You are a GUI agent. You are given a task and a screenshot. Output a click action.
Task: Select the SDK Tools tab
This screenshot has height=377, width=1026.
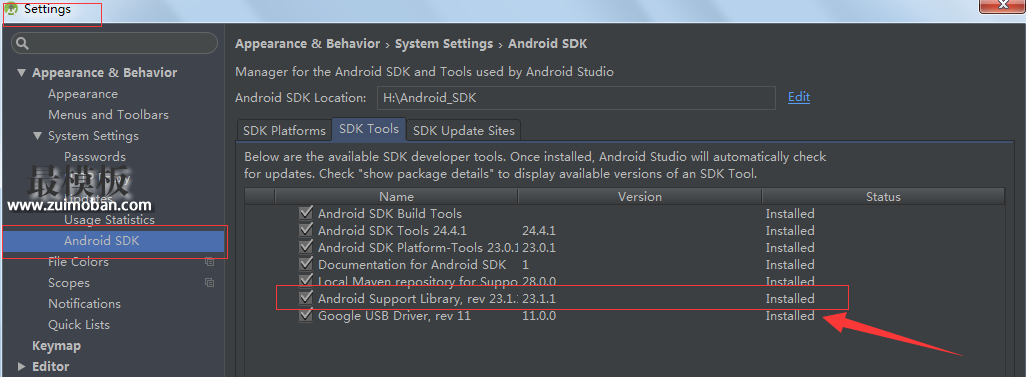pyautogui.click(x=369, y=129)
